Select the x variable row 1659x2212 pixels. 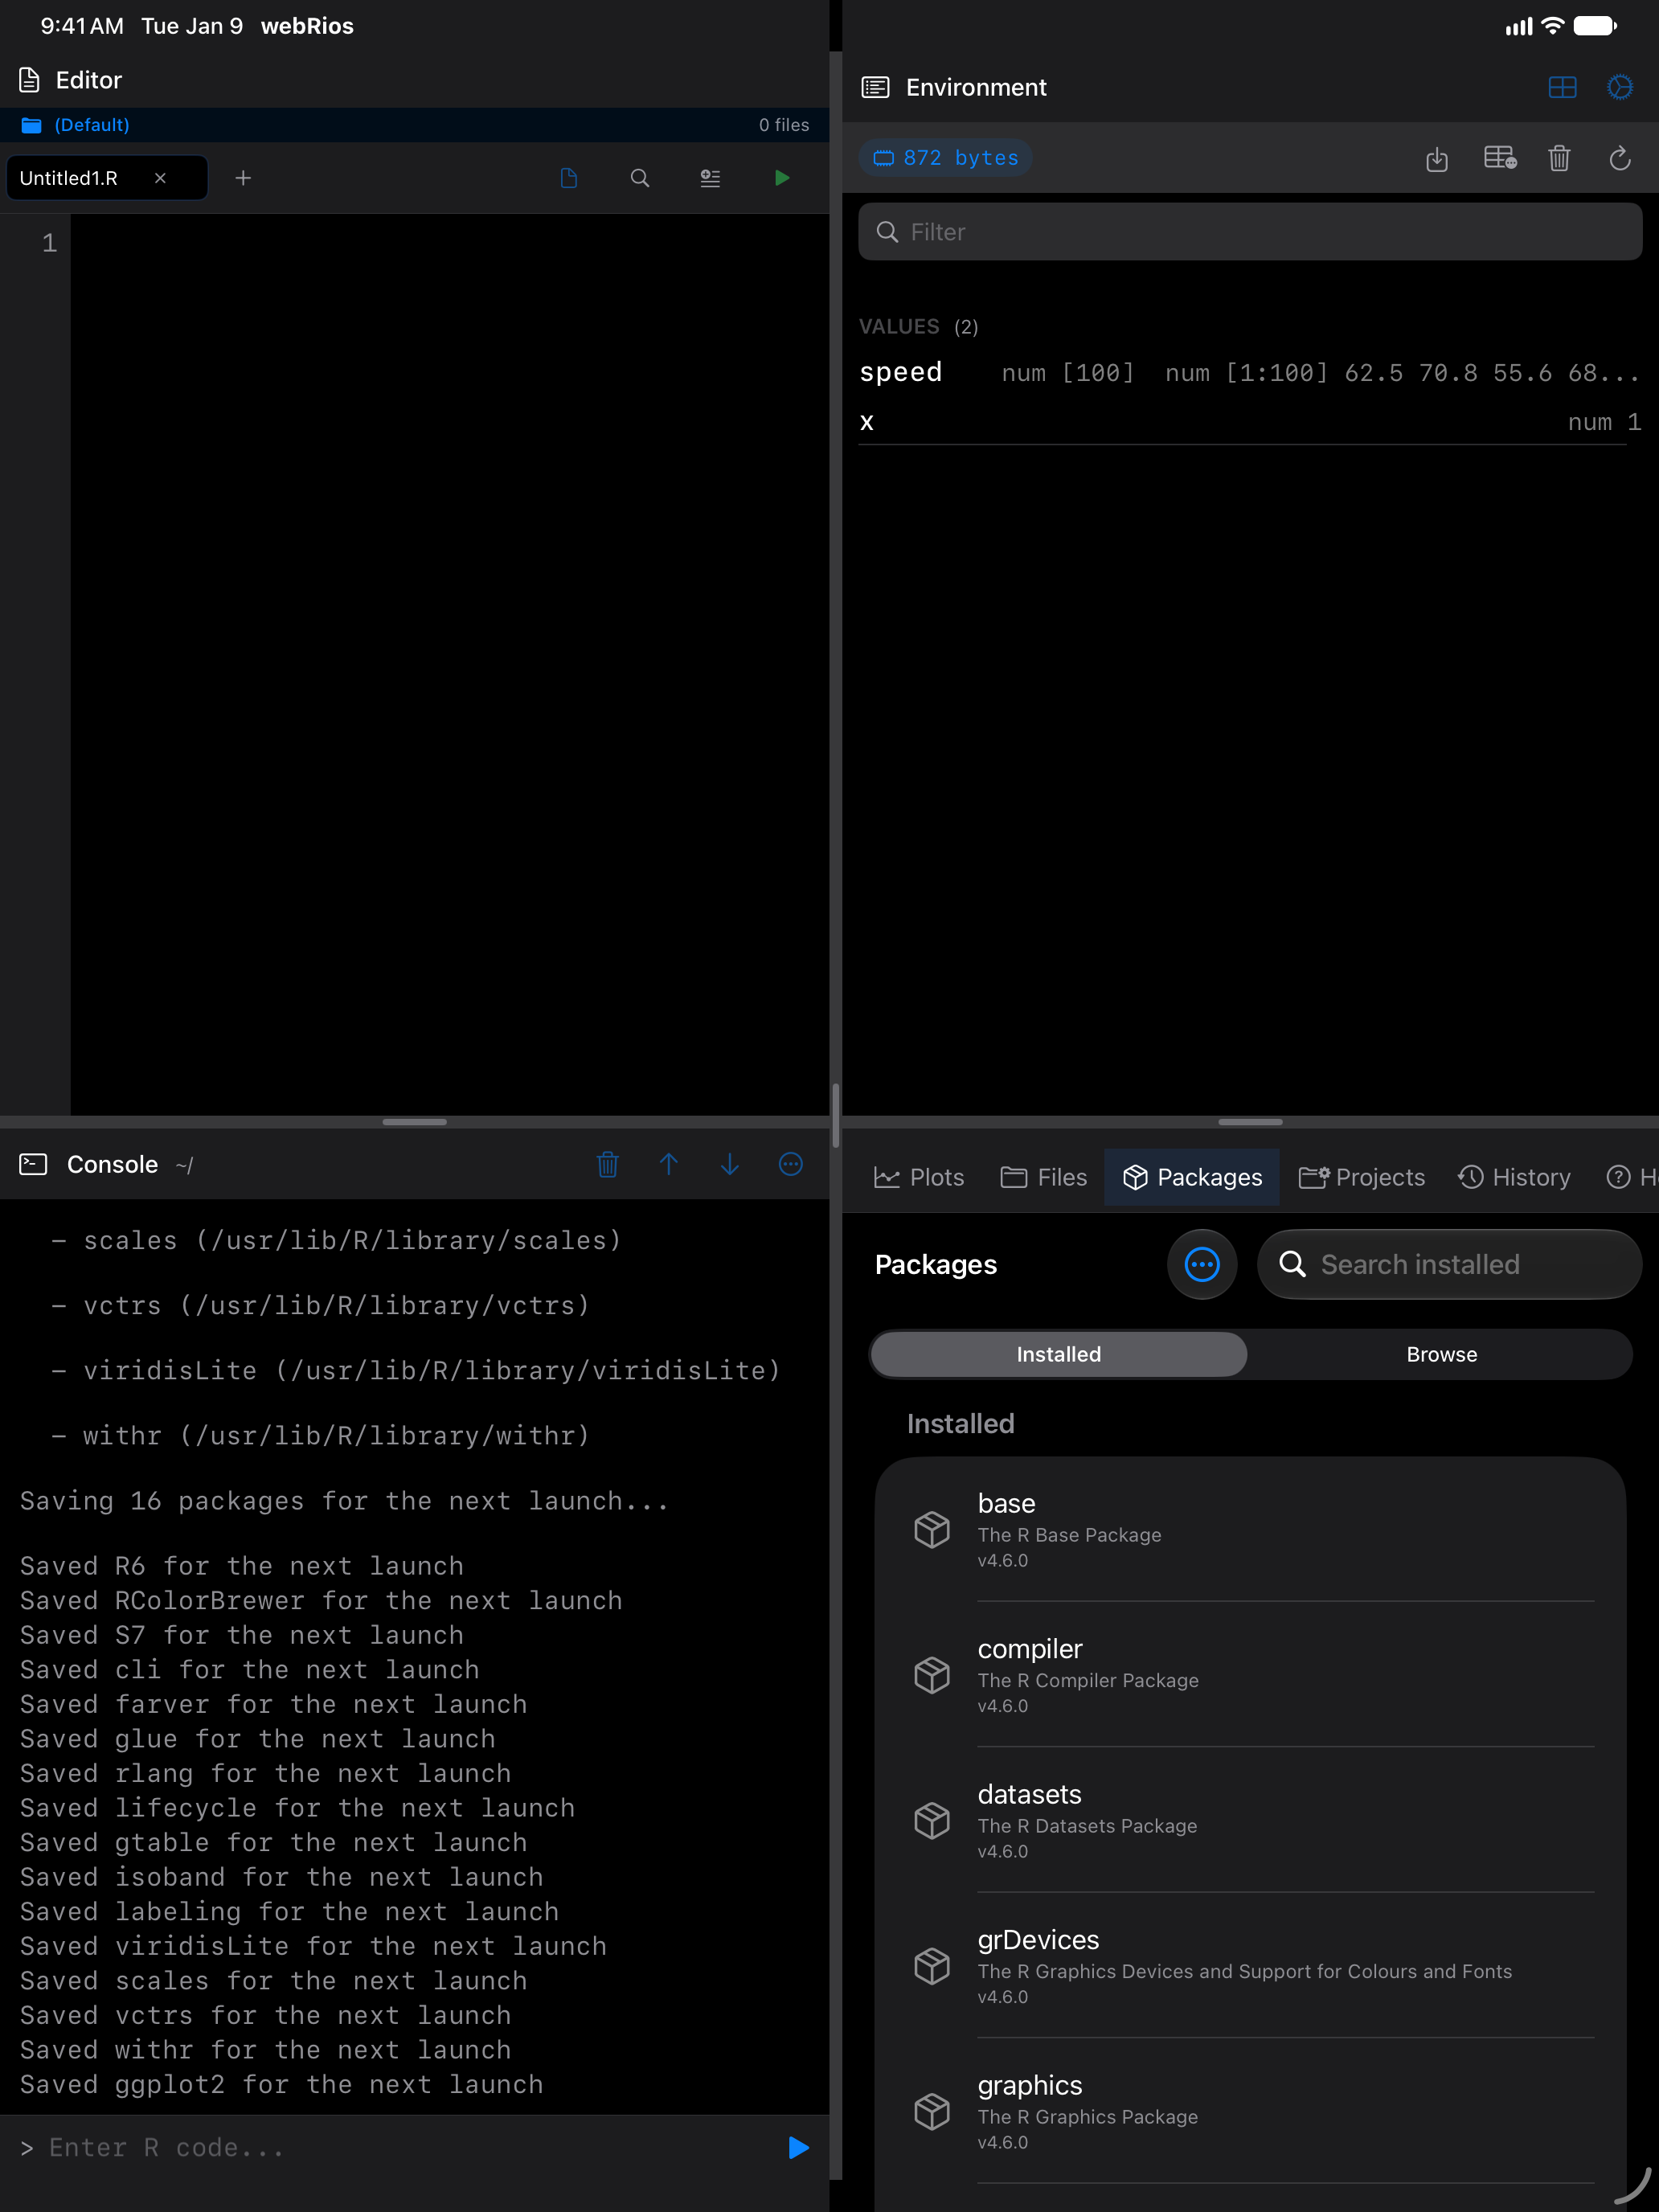coord(1250,422)
